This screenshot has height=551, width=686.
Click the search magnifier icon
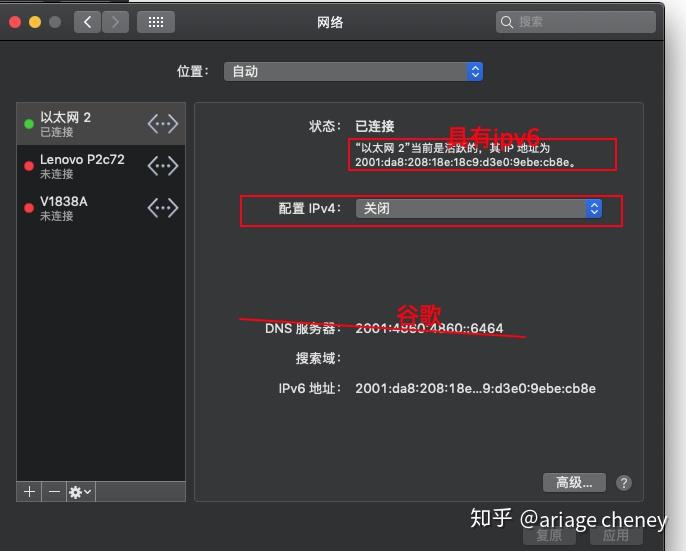tap(508, 21)
